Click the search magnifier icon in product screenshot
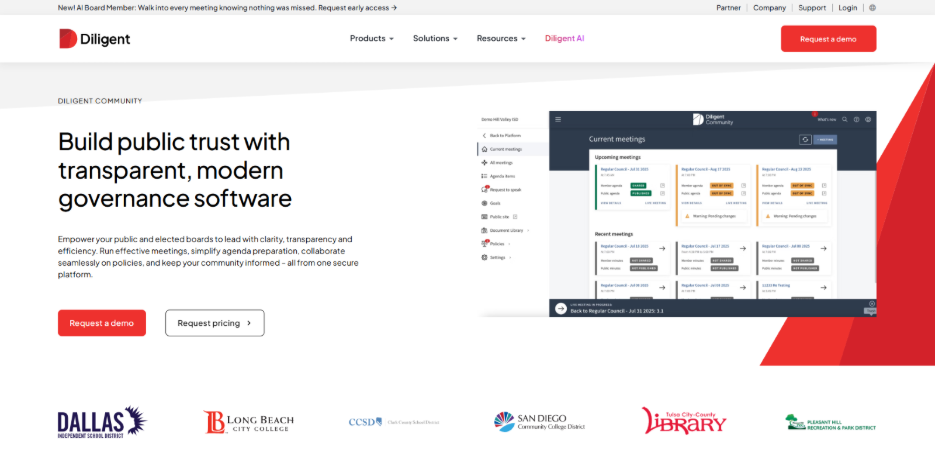The width and height of the screenshot is (936, 463). coord(845,119)
